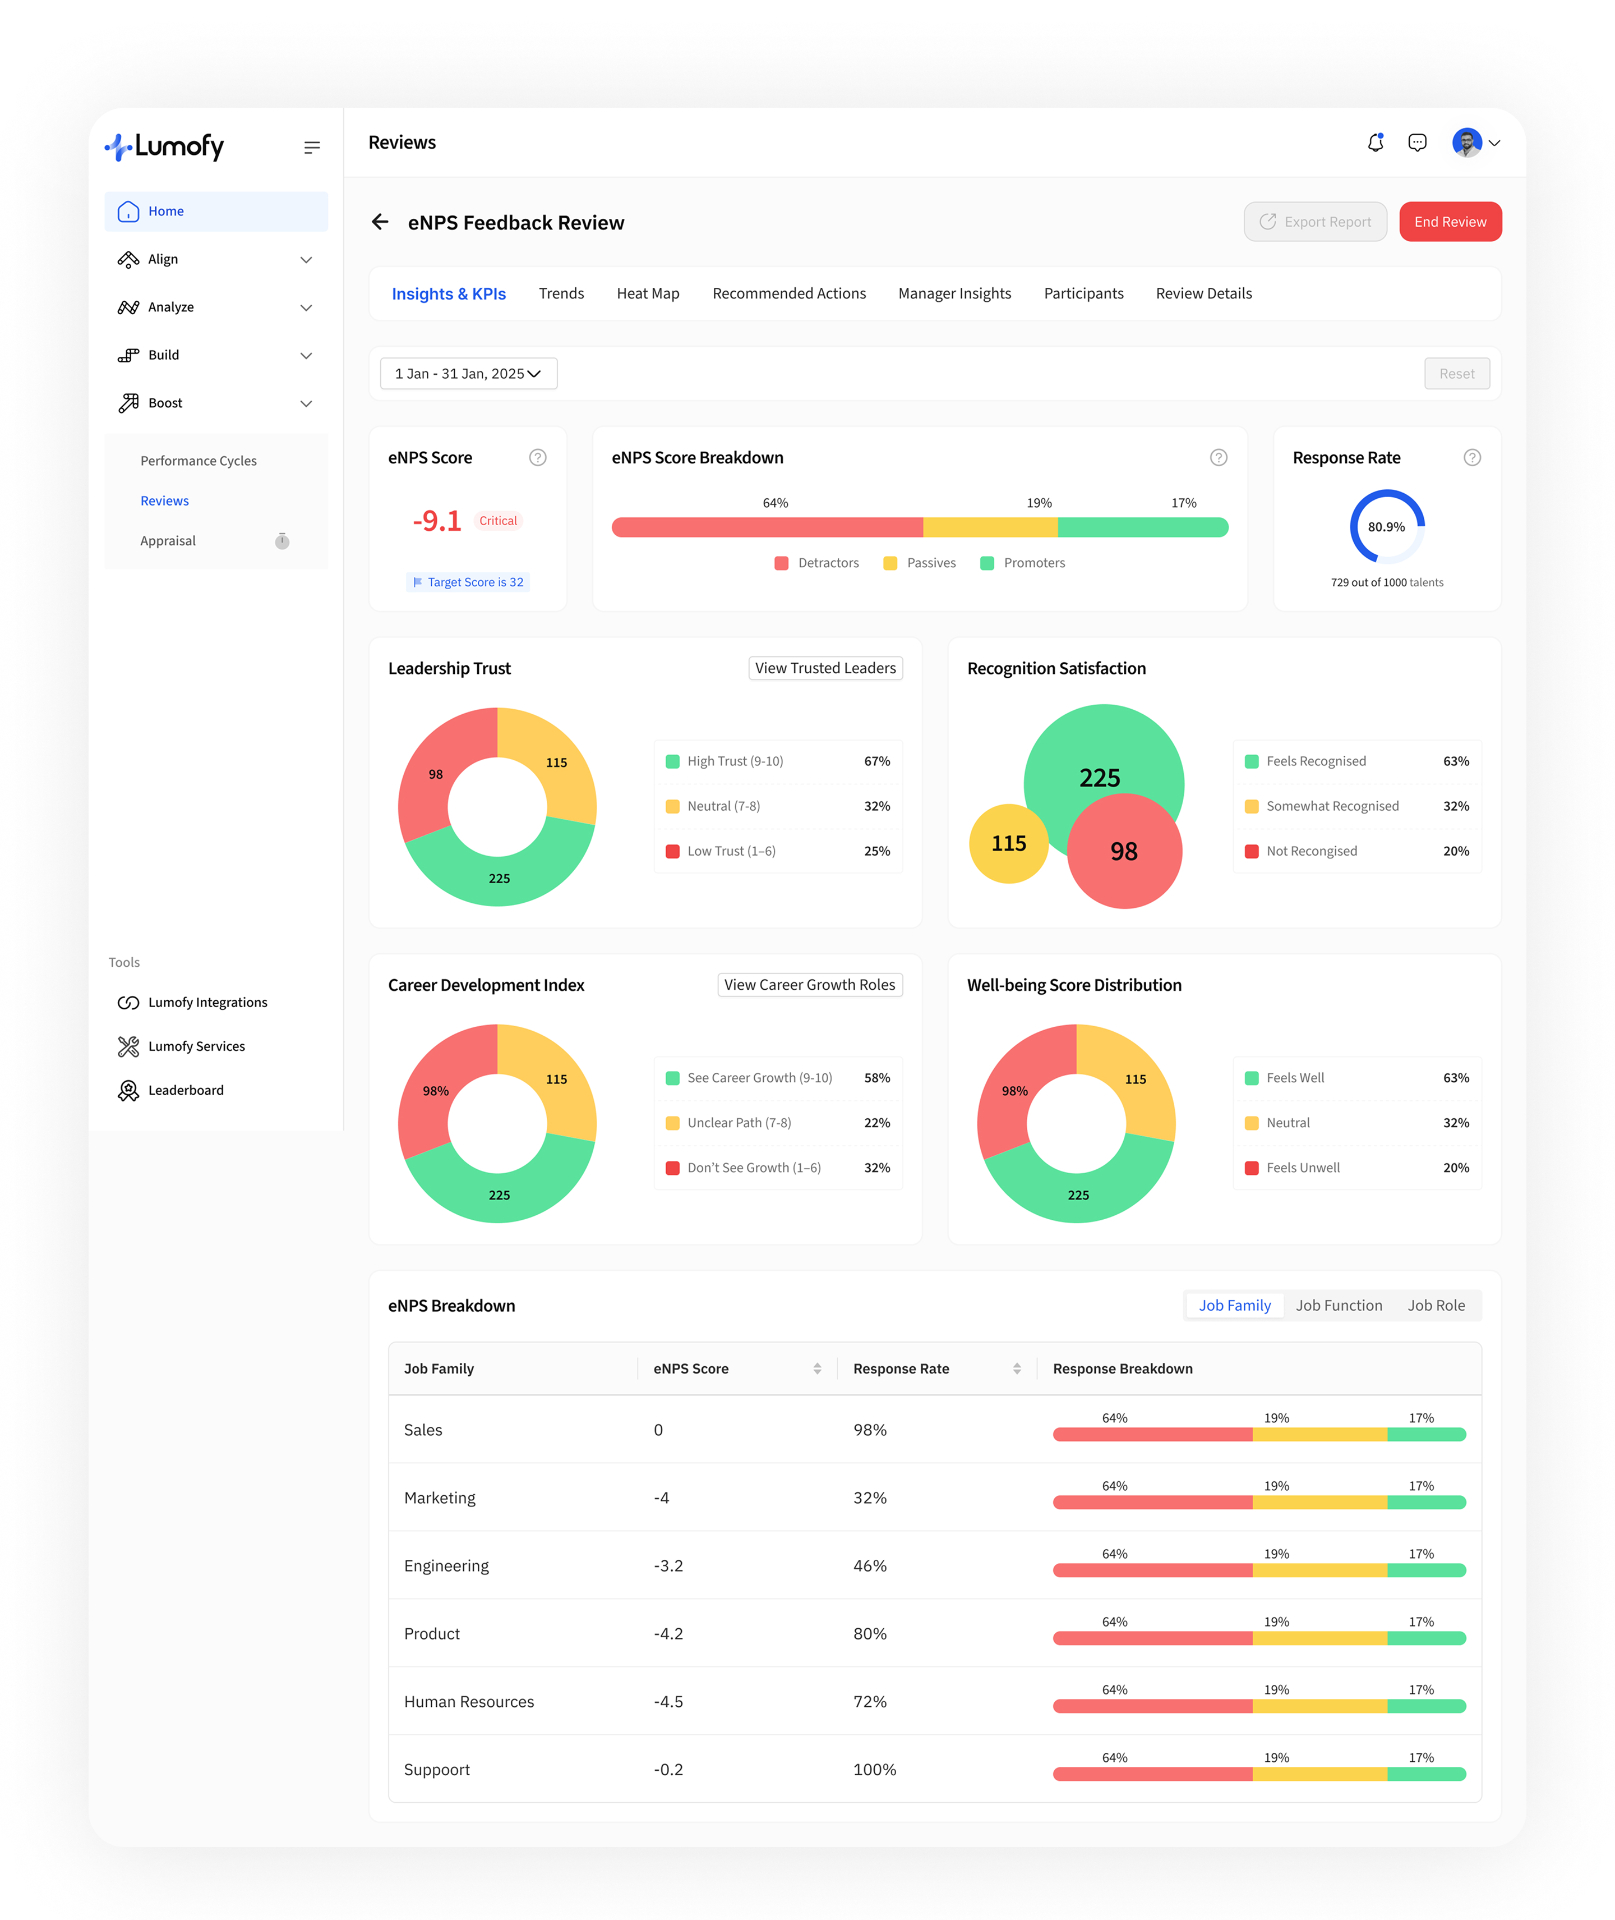1615x1920 pixels.
Task: Click the Reset filter button
Action: click(x=1457, y=374)
